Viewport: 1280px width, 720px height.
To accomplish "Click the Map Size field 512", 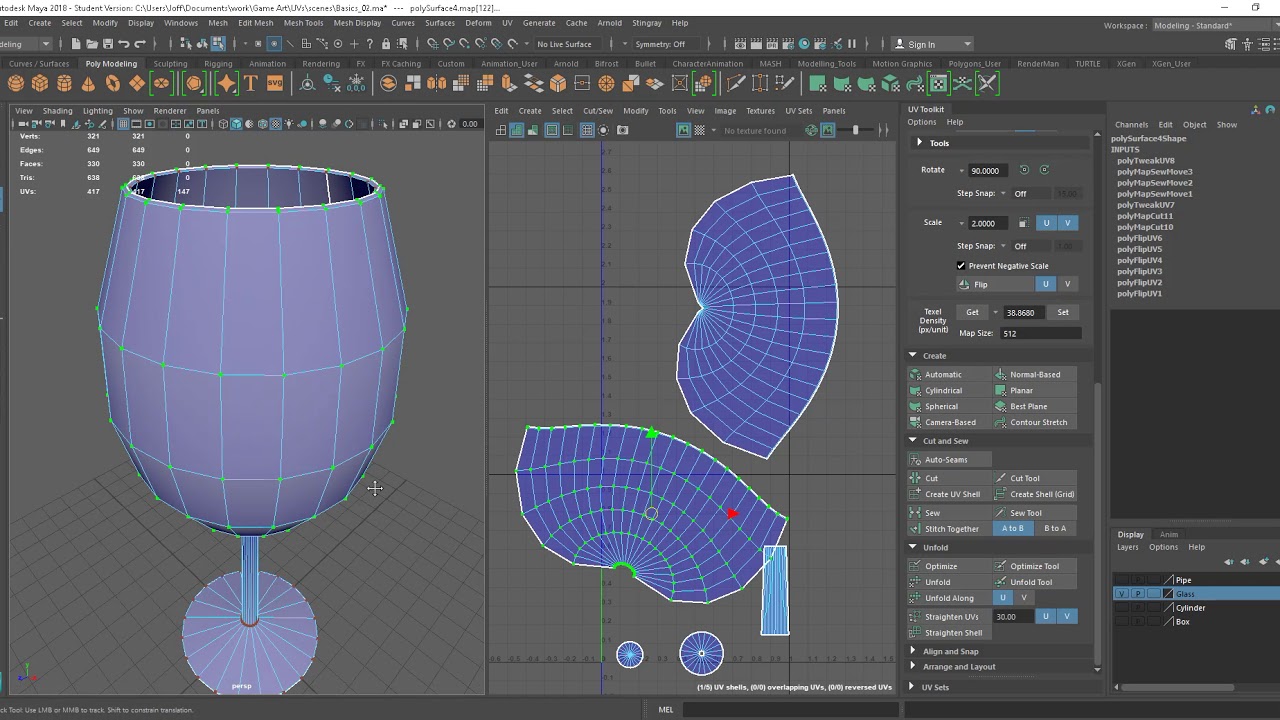I will [x=1040, y=334].
